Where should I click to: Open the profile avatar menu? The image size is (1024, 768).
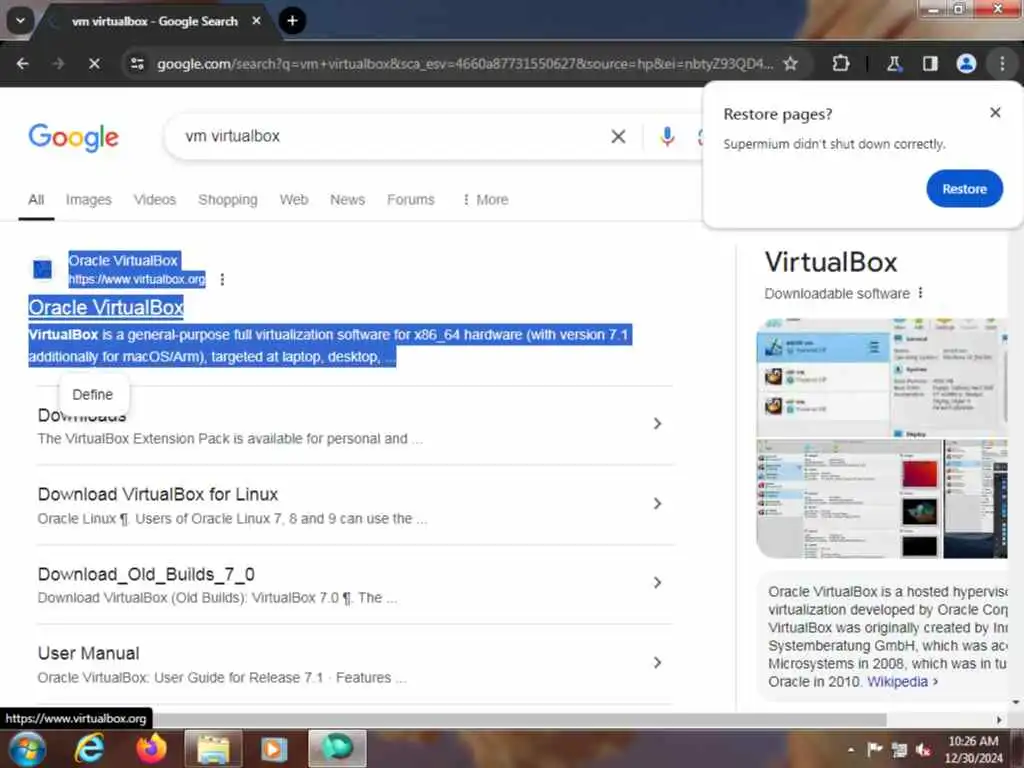click(x=966, y=63)
